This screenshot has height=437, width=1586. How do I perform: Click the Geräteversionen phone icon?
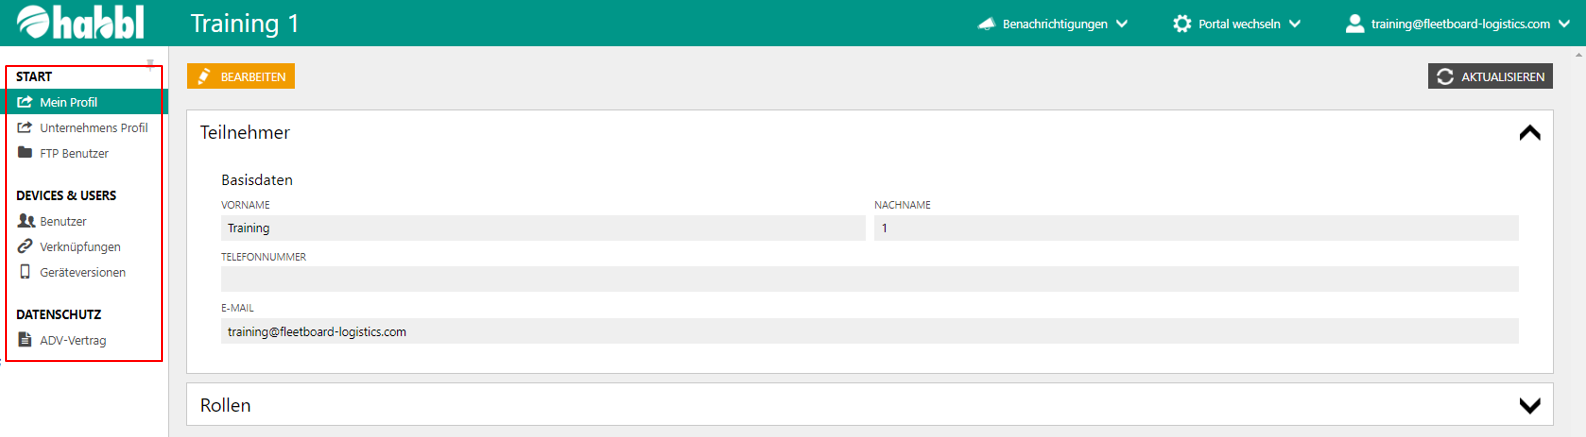tap(25, 272)
